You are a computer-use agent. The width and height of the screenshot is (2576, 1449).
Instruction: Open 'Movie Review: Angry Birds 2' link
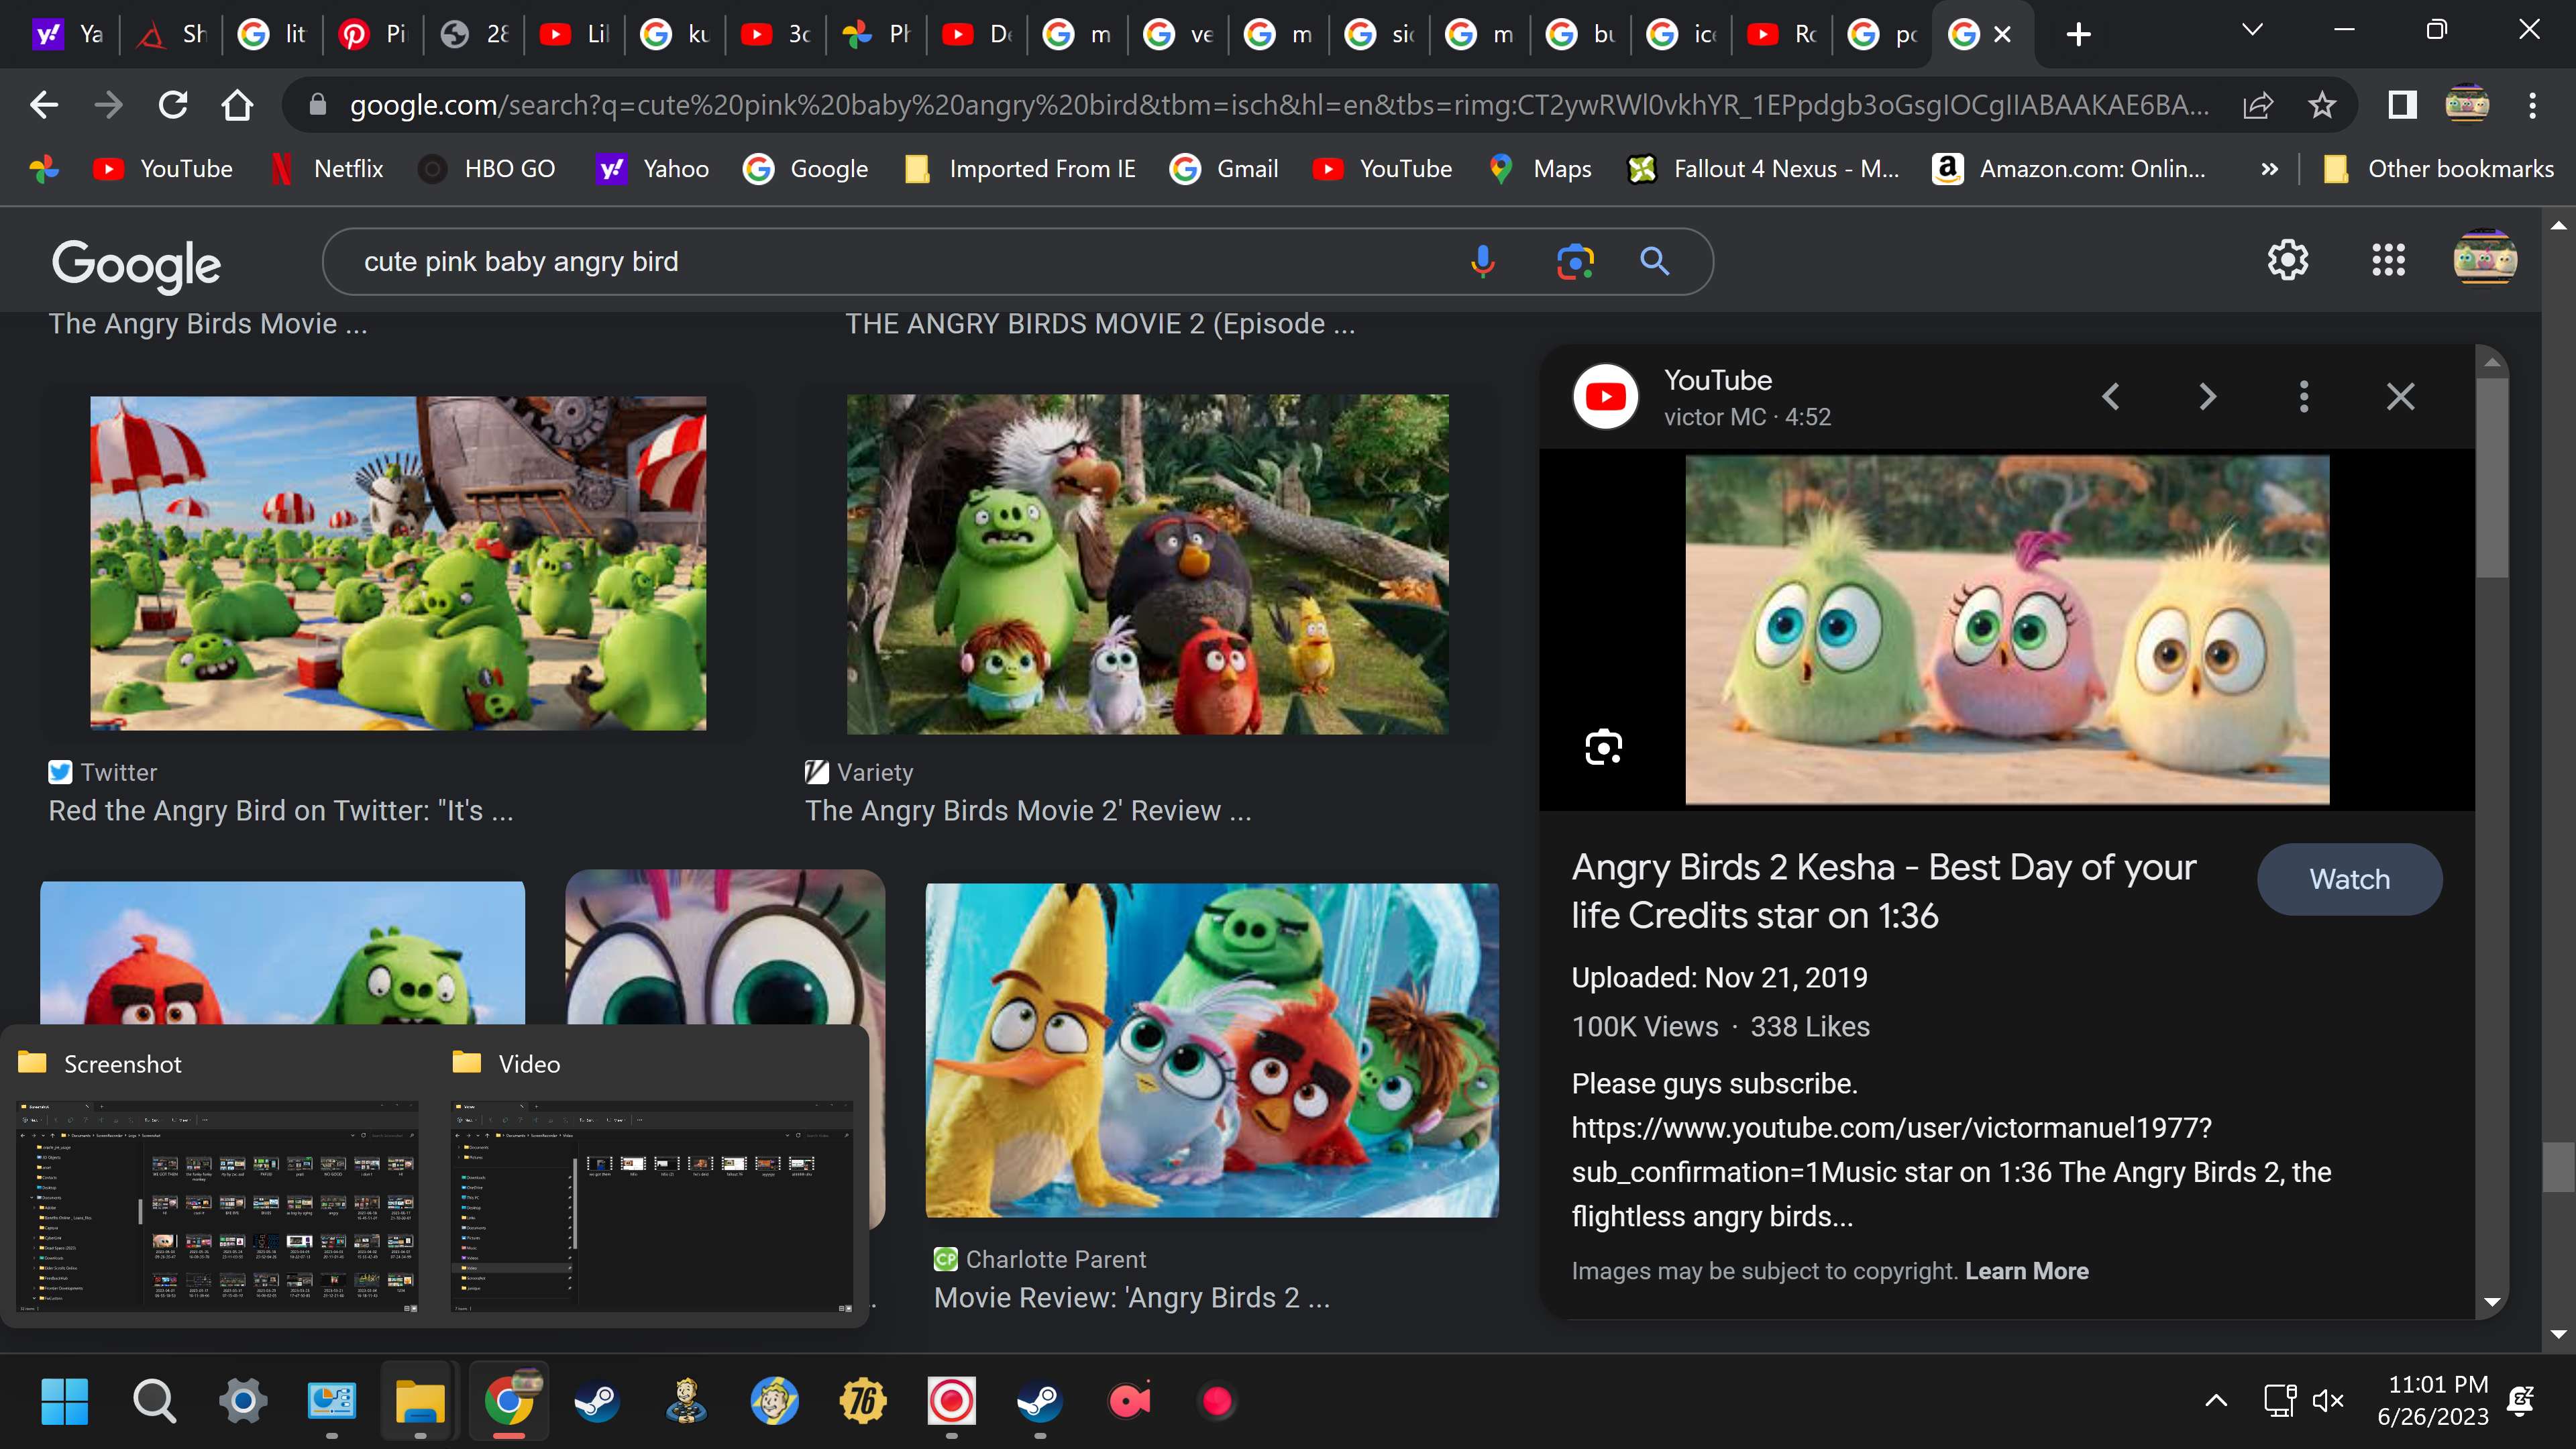(x=1131, y=1297)
